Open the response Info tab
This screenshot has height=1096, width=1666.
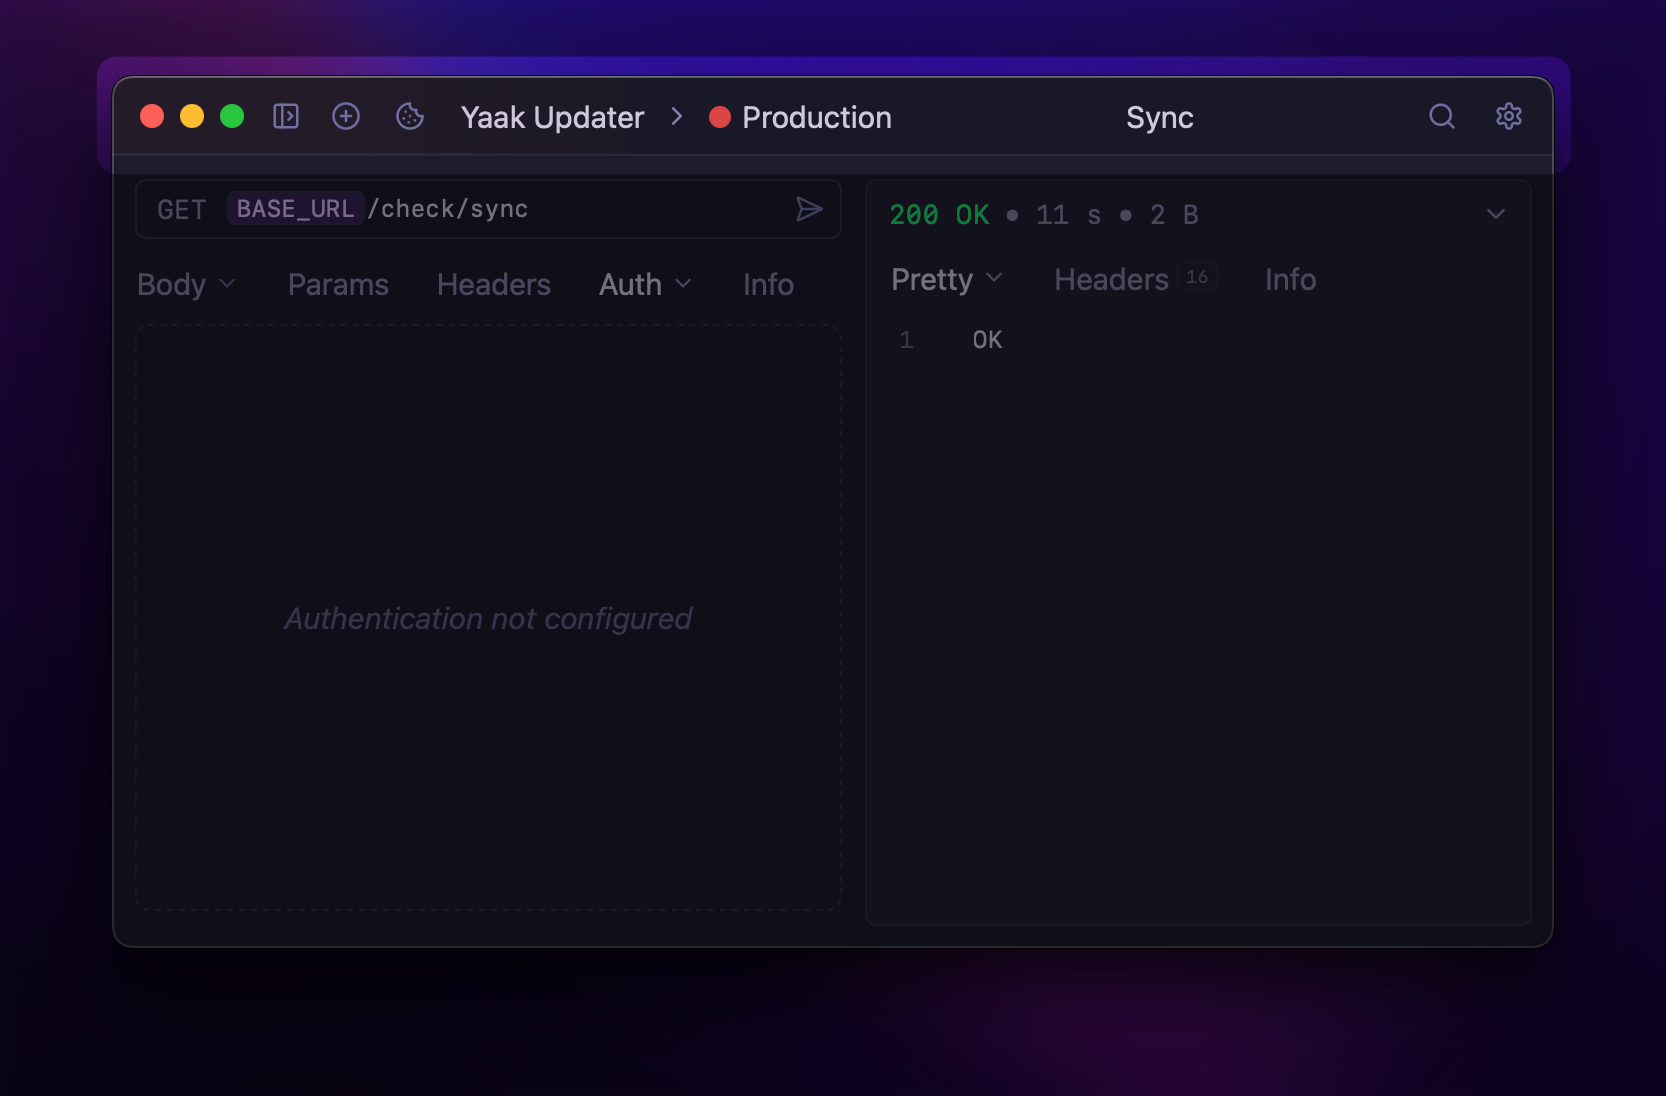pyautogui.click(x=1290, y=280)
